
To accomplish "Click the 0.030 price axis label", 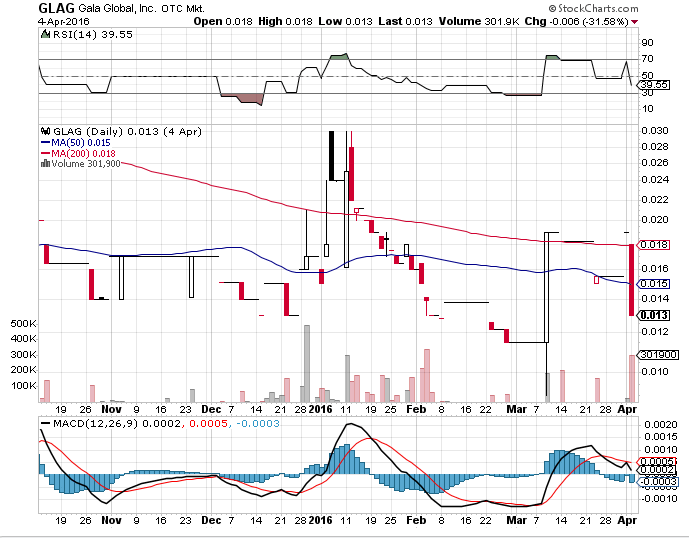I will tap(655, 131).
